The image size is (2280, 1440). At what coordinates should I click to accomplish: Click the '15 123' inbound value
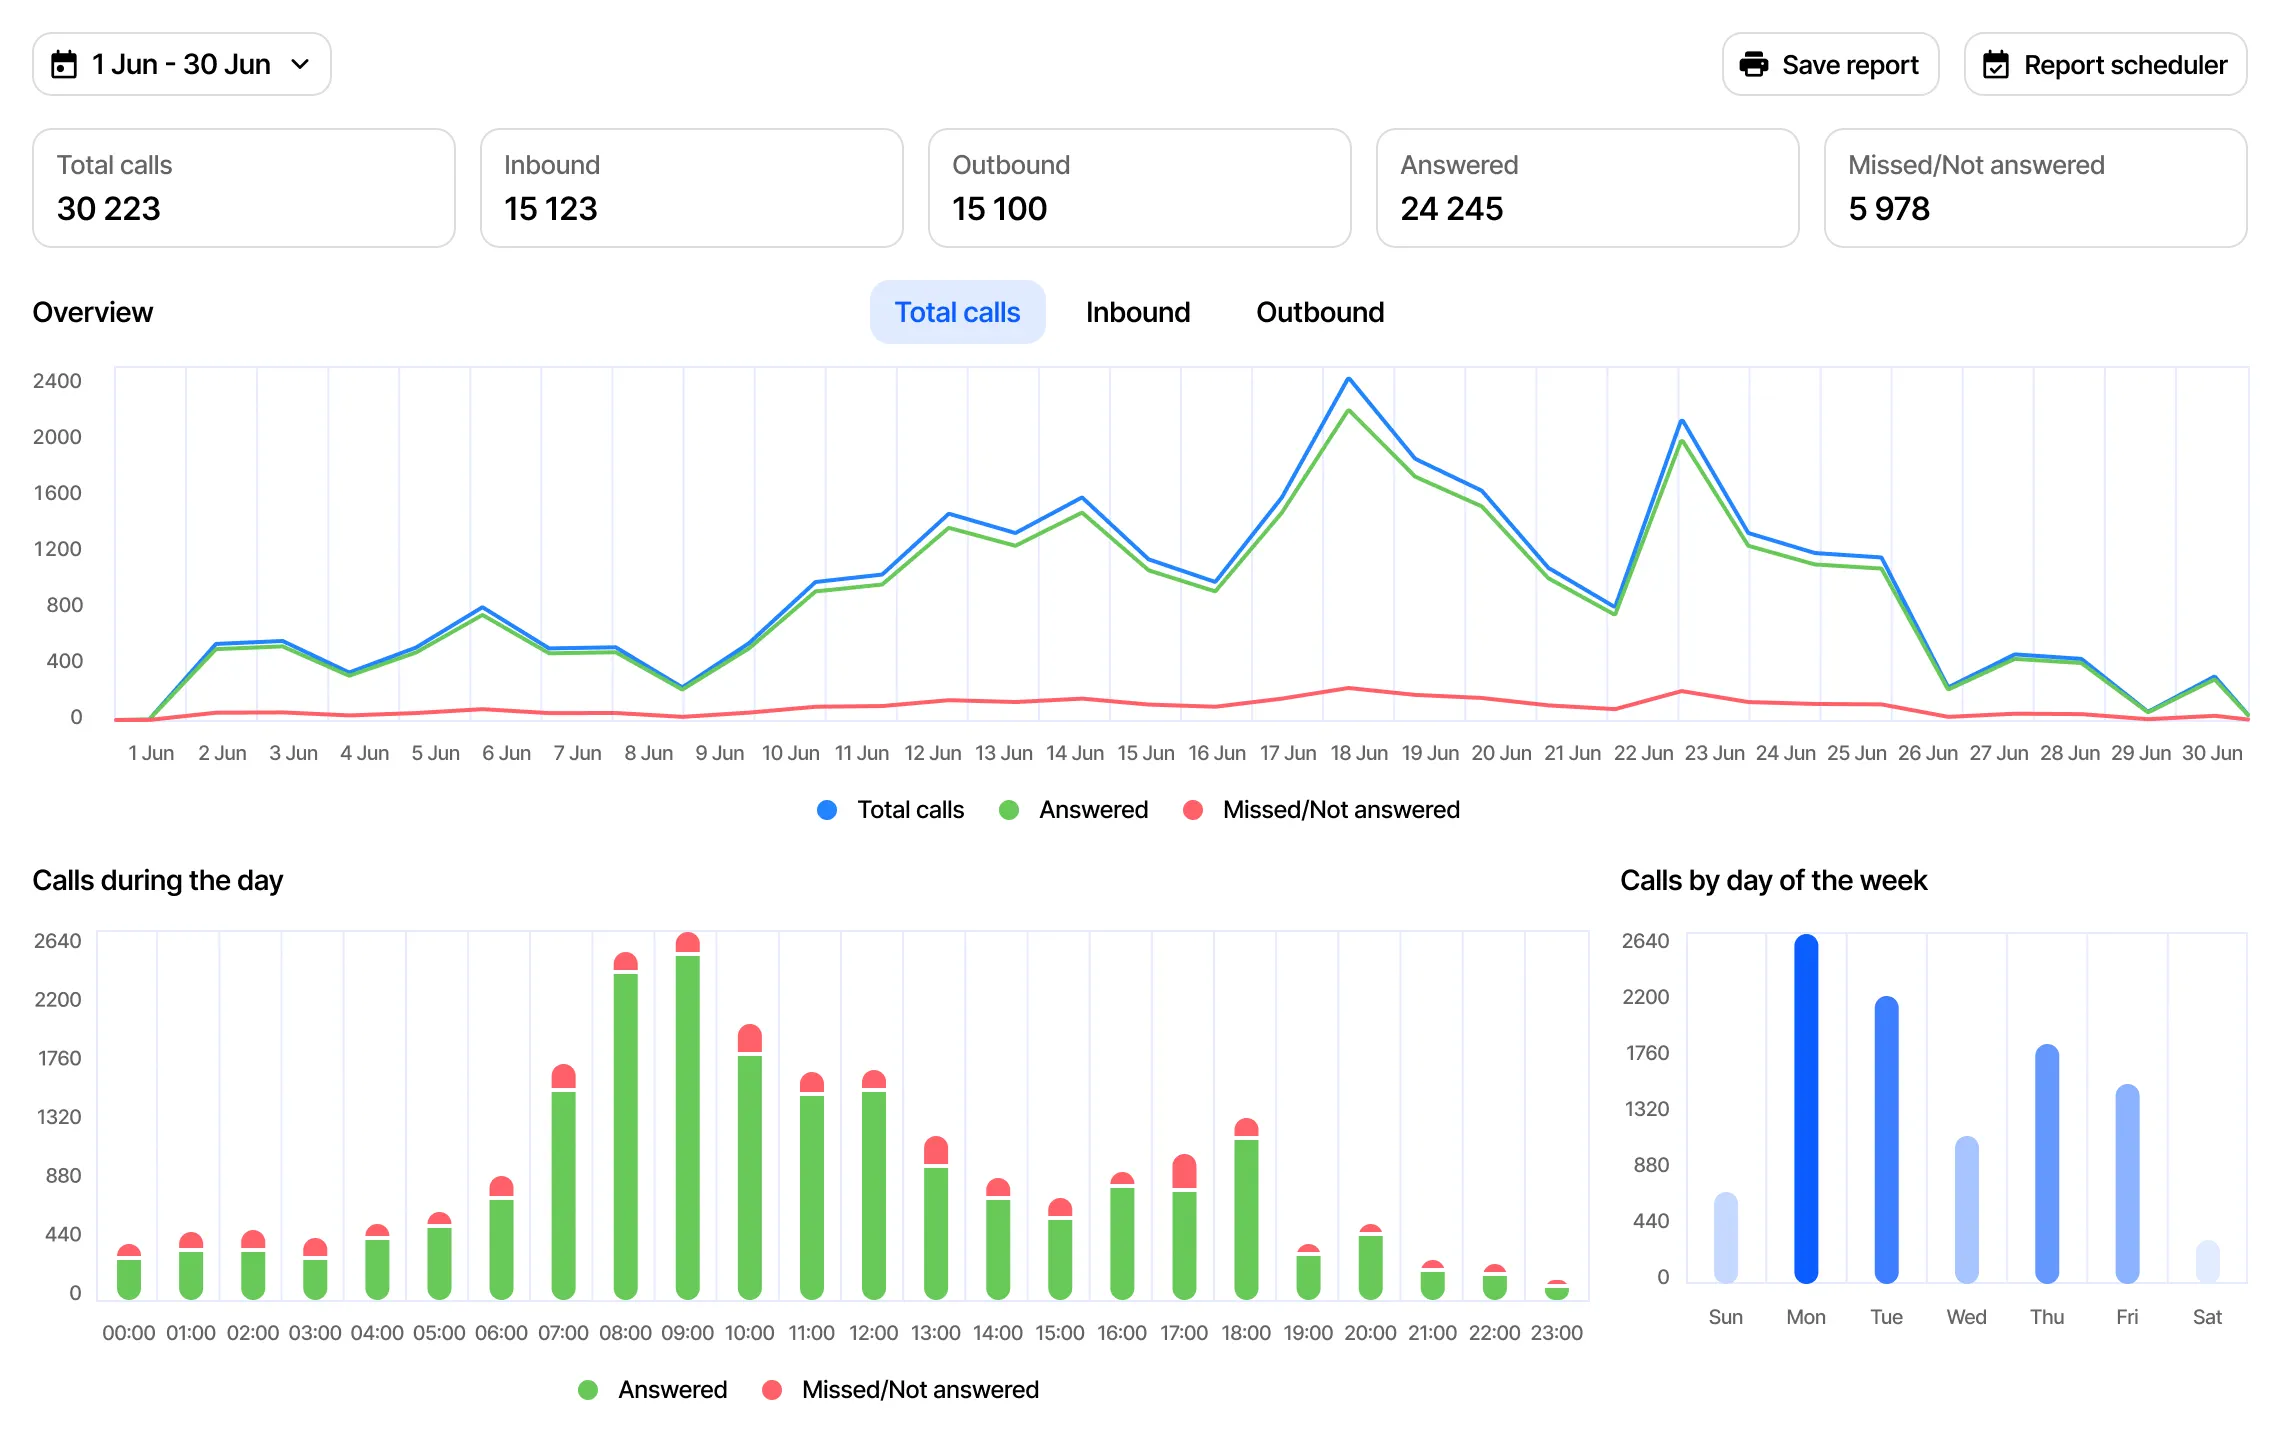tap(550, 209)
